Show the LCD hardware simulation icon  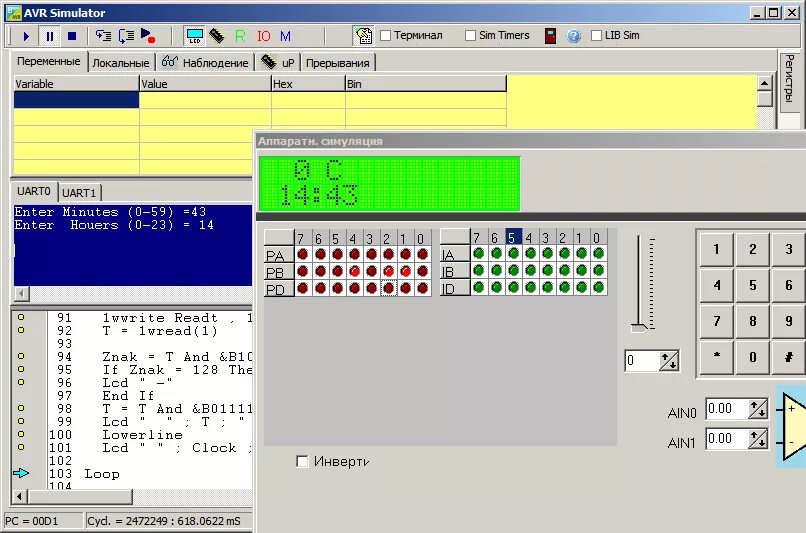point(195,35)
